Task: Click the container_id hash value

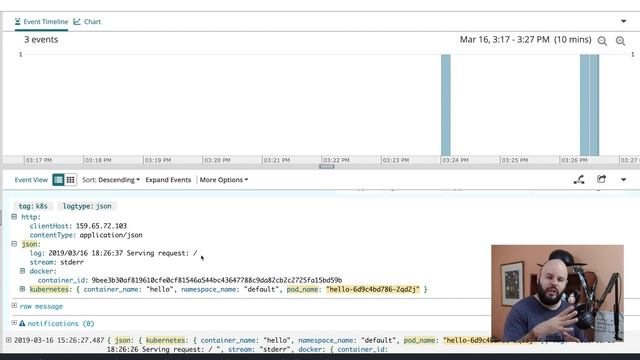Action: [217, 280]
